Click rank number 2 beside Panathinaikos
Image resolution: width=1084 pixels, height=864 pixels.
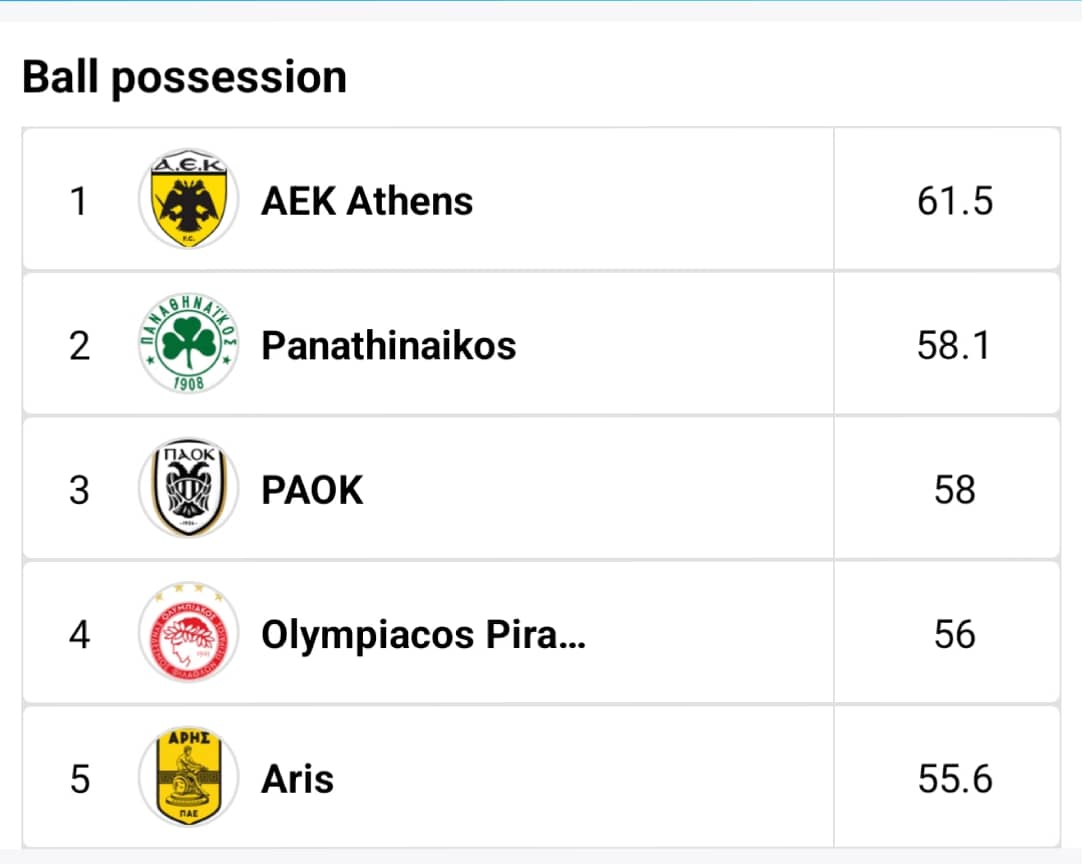click(x=78, y=346)
